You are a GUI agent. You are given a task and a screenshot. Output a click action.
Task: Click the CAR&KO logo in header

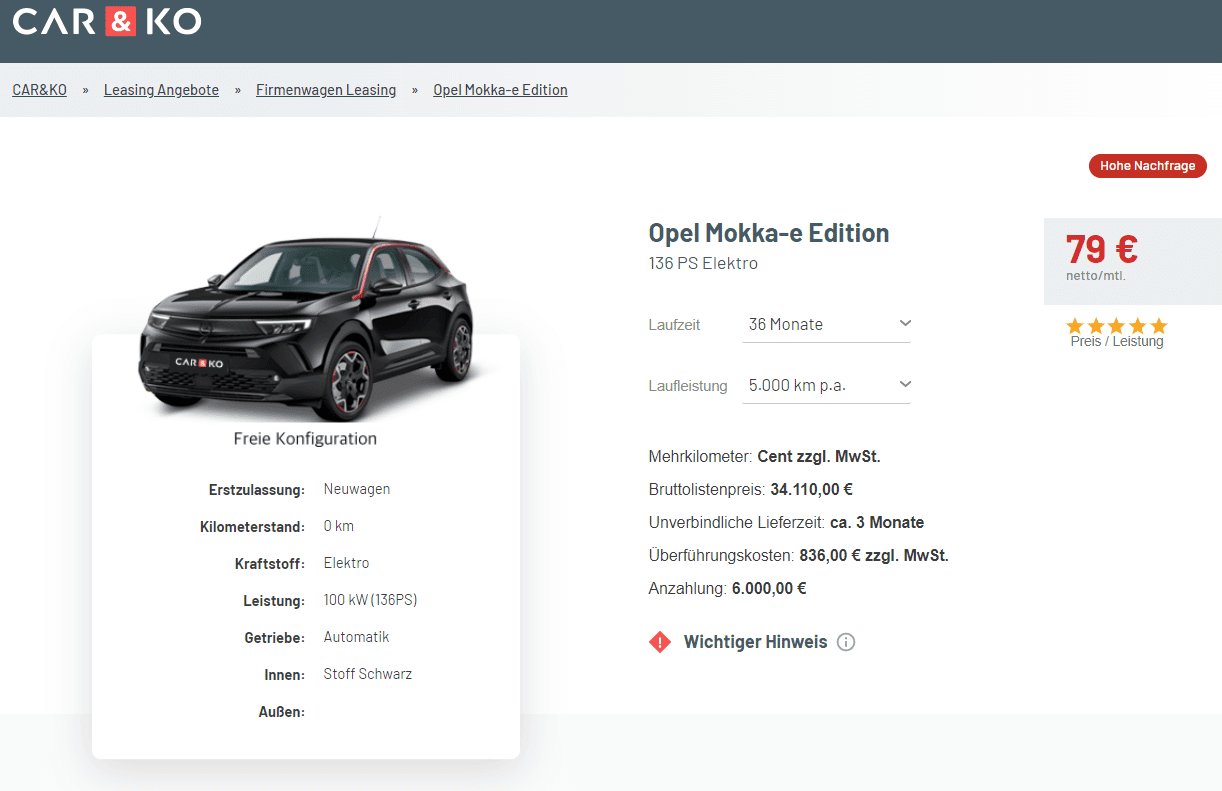[106, 21]
